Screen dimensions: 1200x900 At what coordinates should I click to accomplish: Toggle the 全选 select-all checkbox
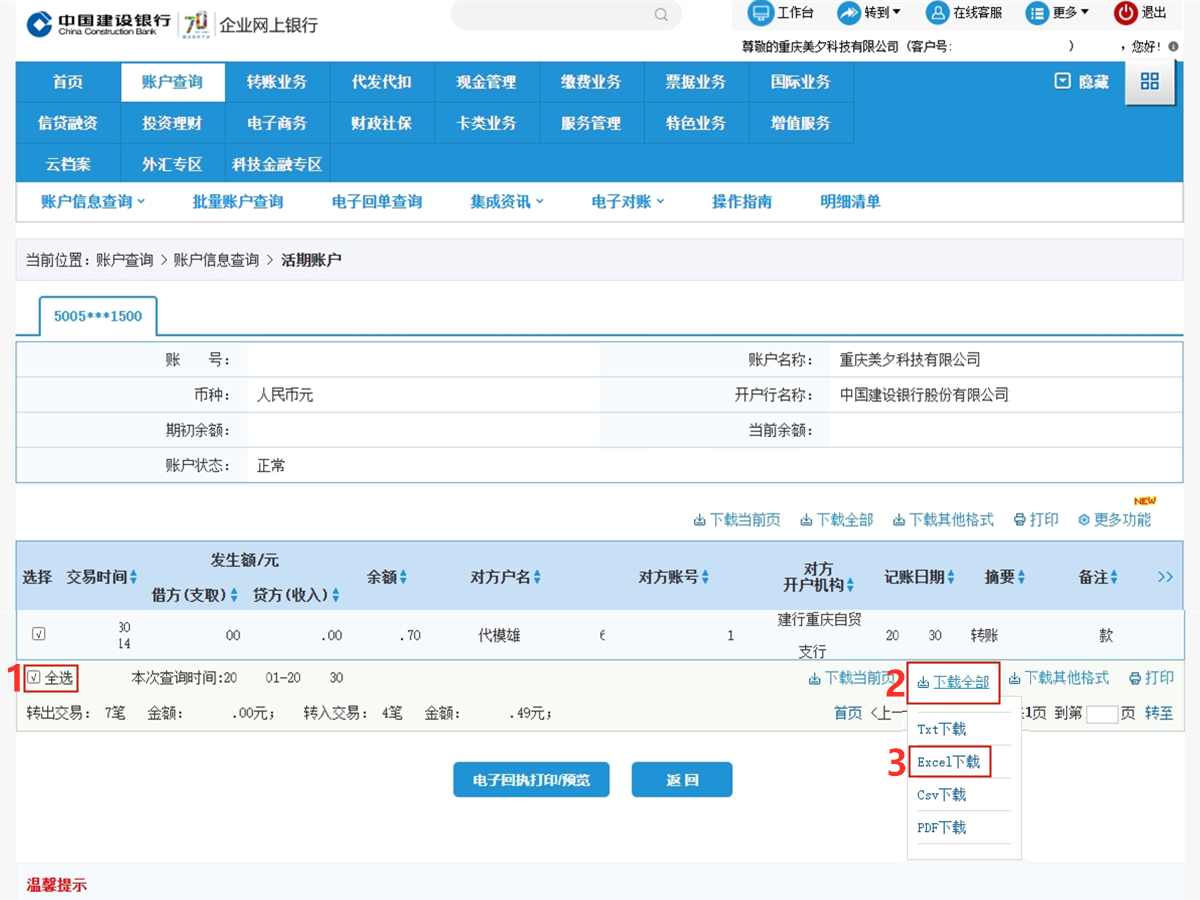[34, 678]
